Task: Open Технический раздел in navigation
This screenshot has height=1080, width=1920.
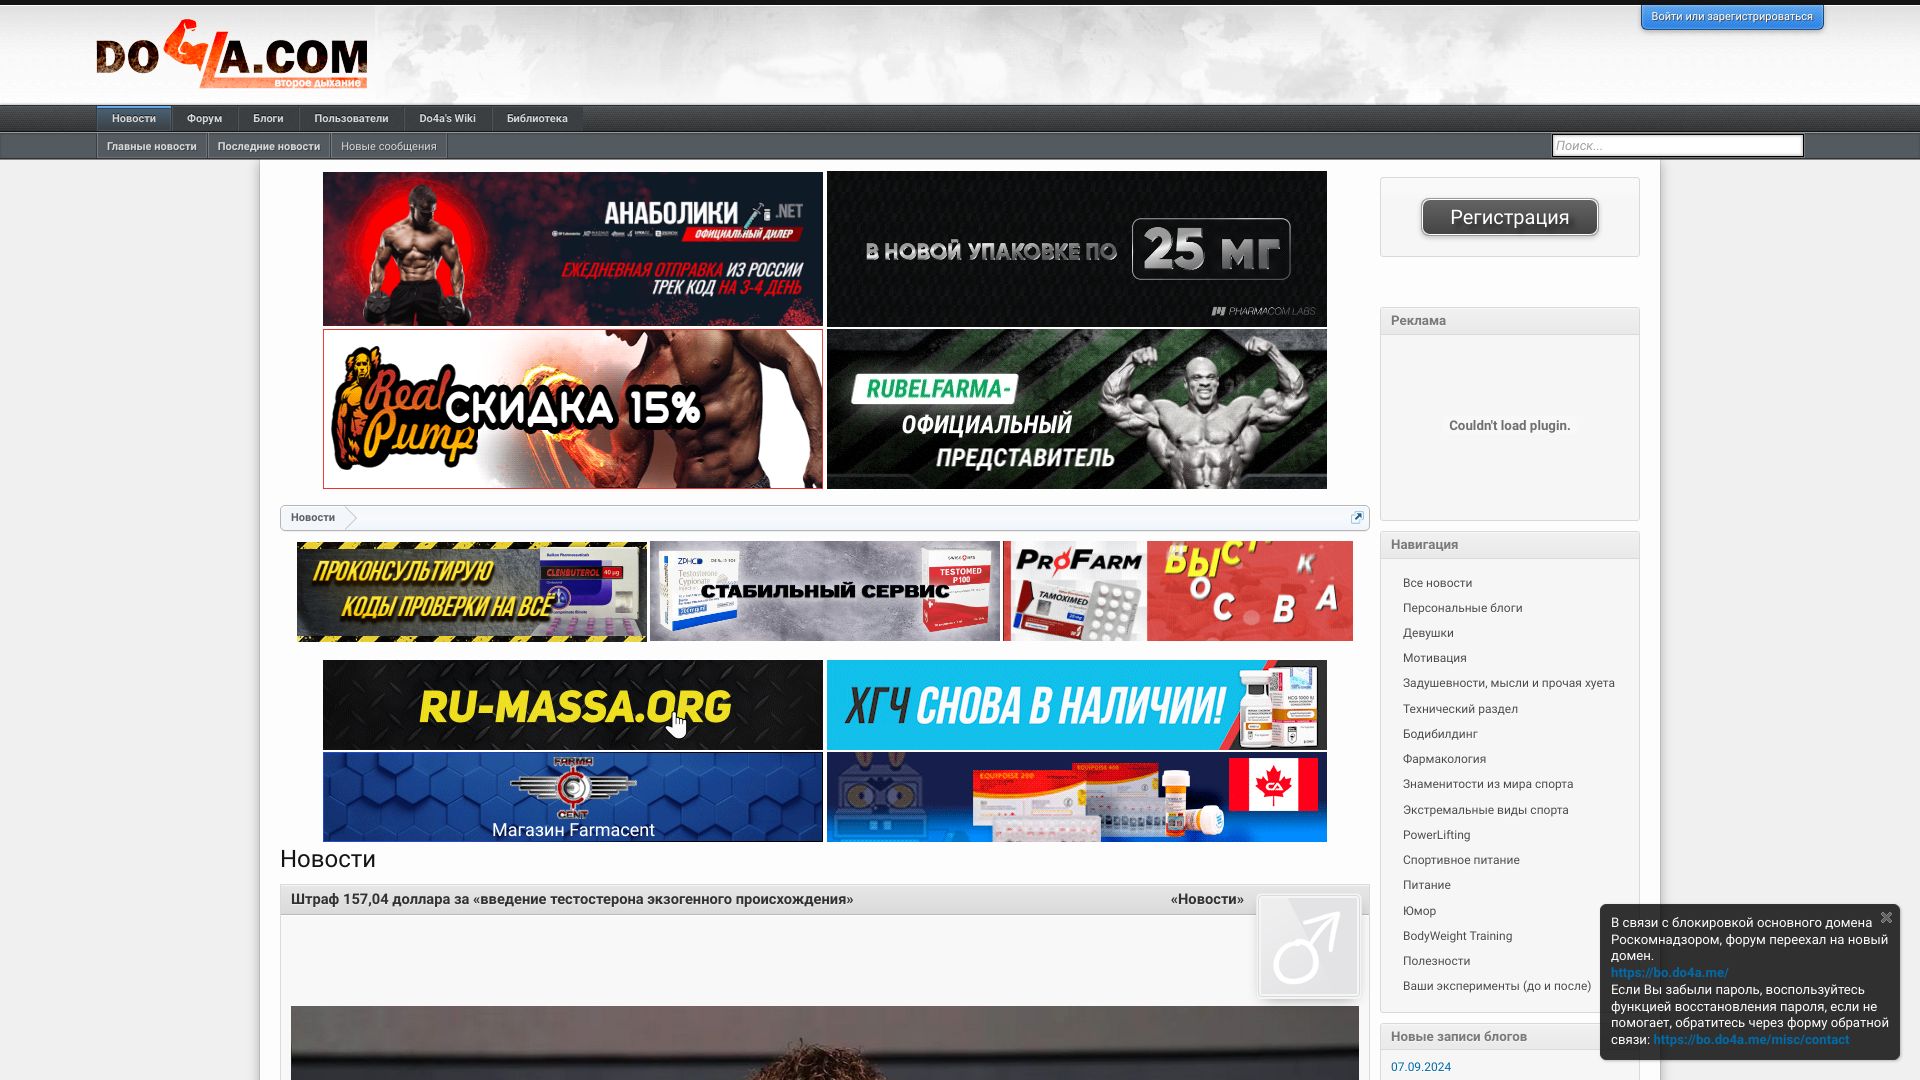Action: pyautogui.click(x=1460, y=709)
